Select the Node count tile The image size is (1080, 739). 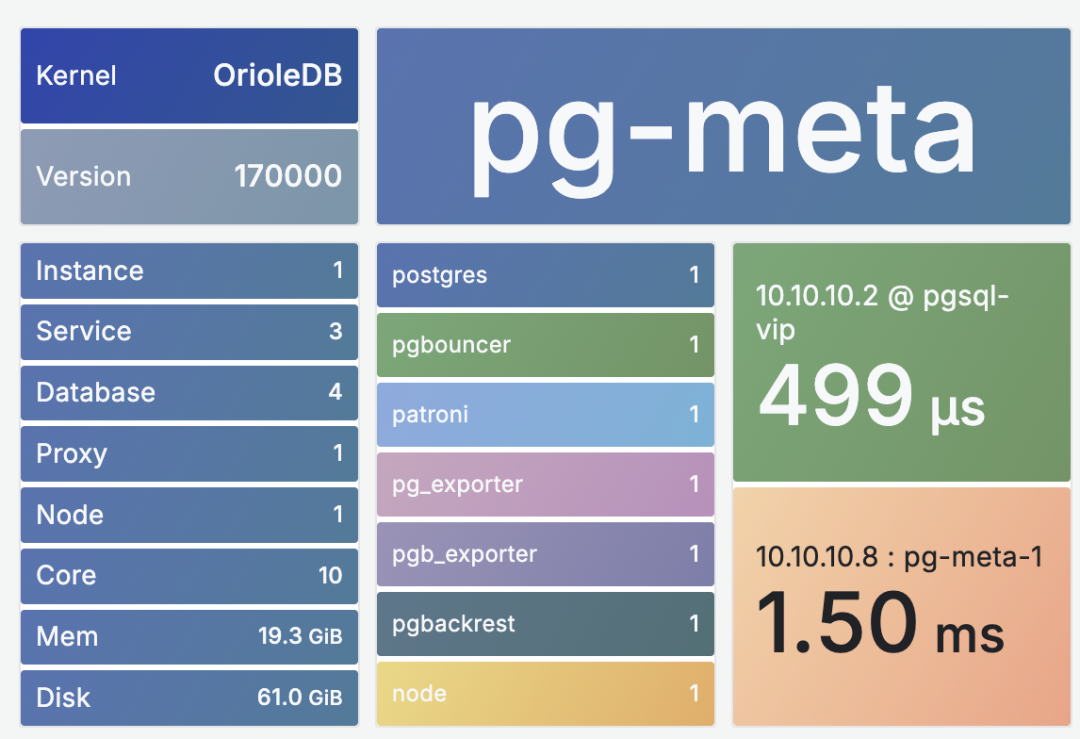point(189,514)
